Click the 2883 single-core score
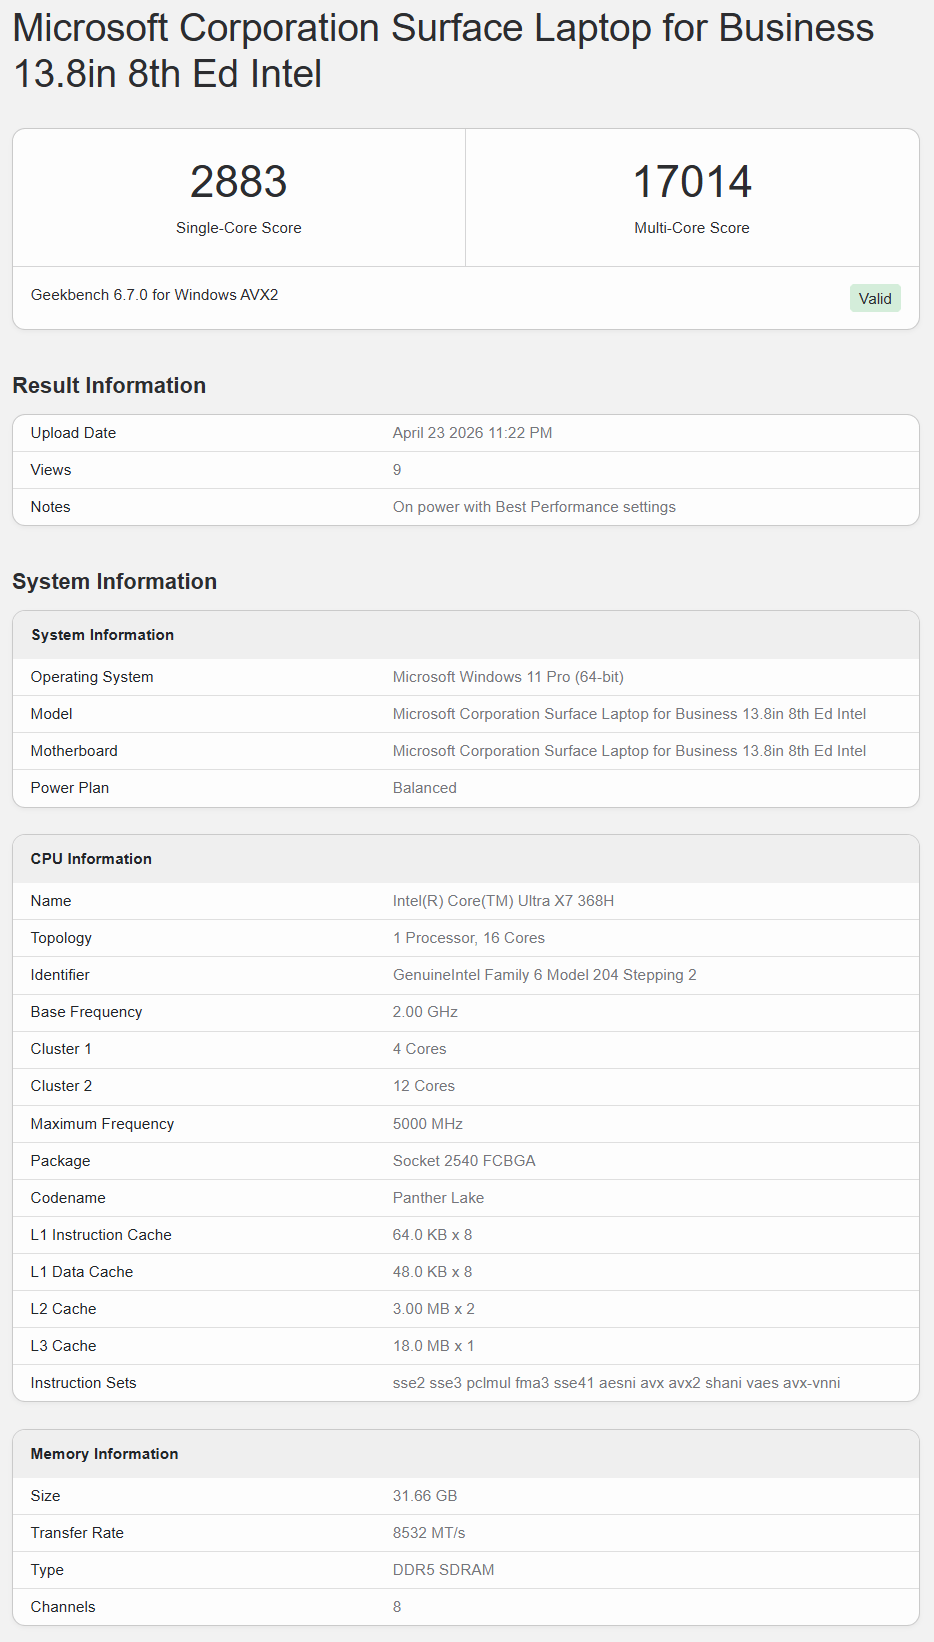Image resolution: width=934 pixels, height=1642 pixels. pyautogui.click(x=239, y=182)
